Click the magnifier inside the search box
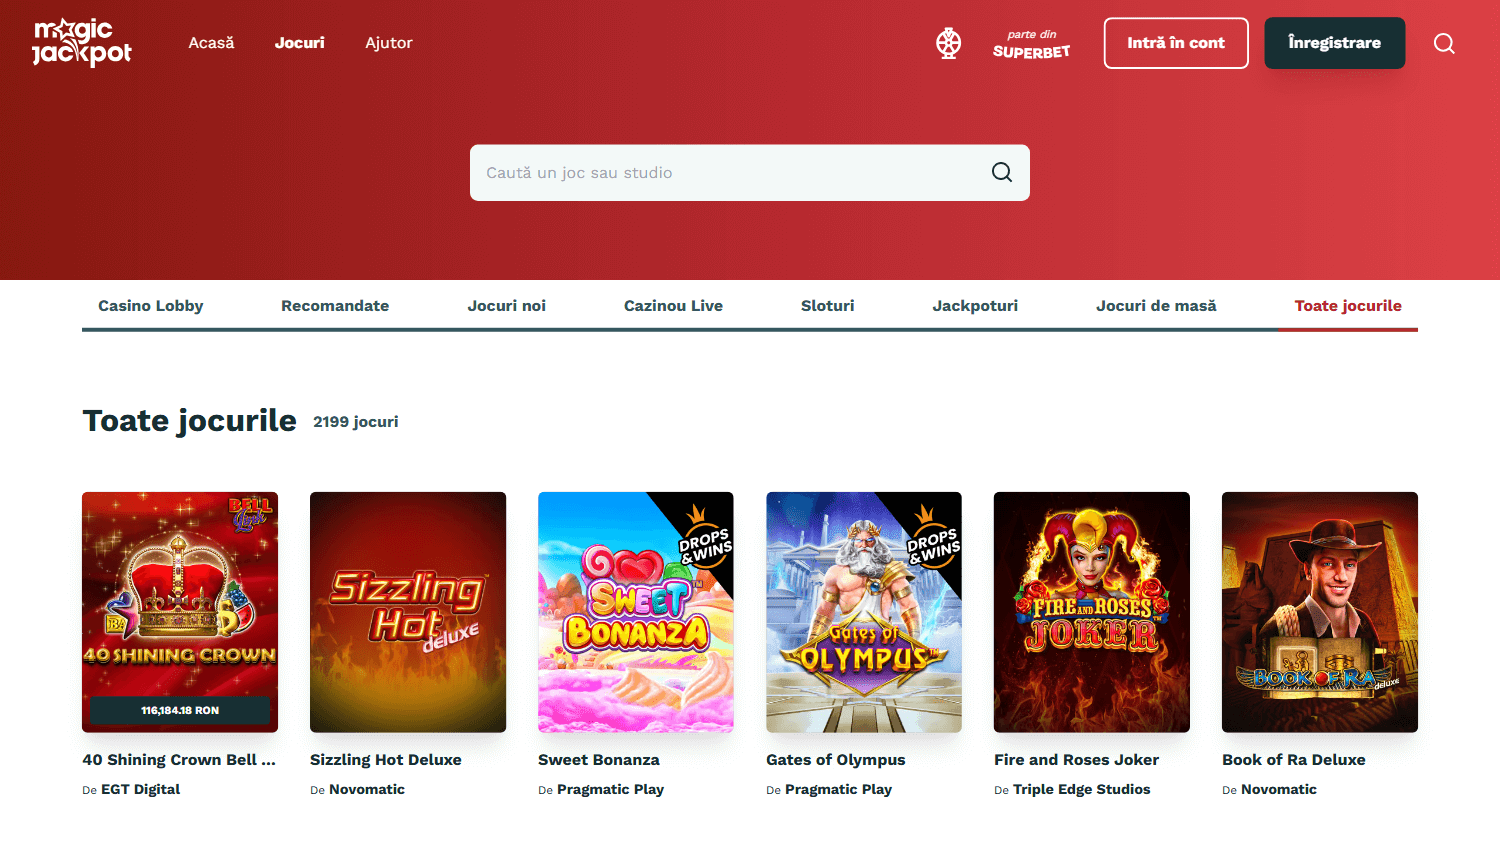The height and width of the screenshot is (844, 1500). 1002,172
